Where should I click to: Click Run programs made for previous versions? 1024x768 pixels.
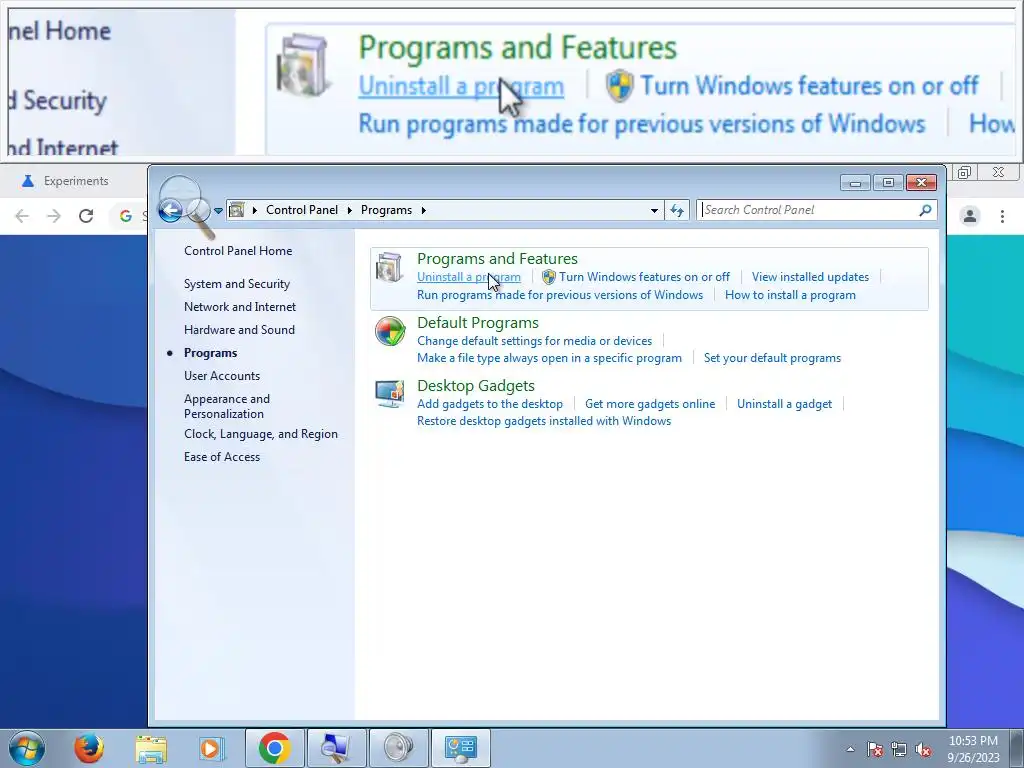point(560,295)
